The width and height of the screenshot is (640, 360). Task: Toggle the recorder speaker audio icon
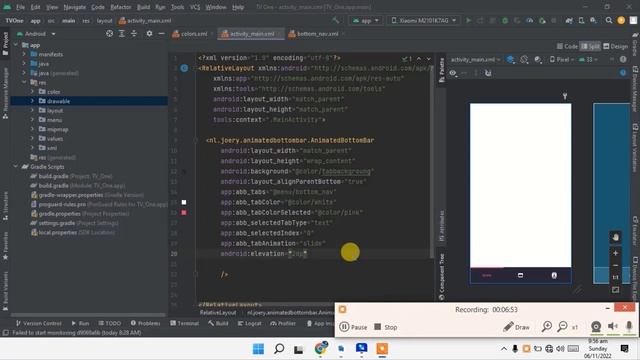click(x=613, y=326)
